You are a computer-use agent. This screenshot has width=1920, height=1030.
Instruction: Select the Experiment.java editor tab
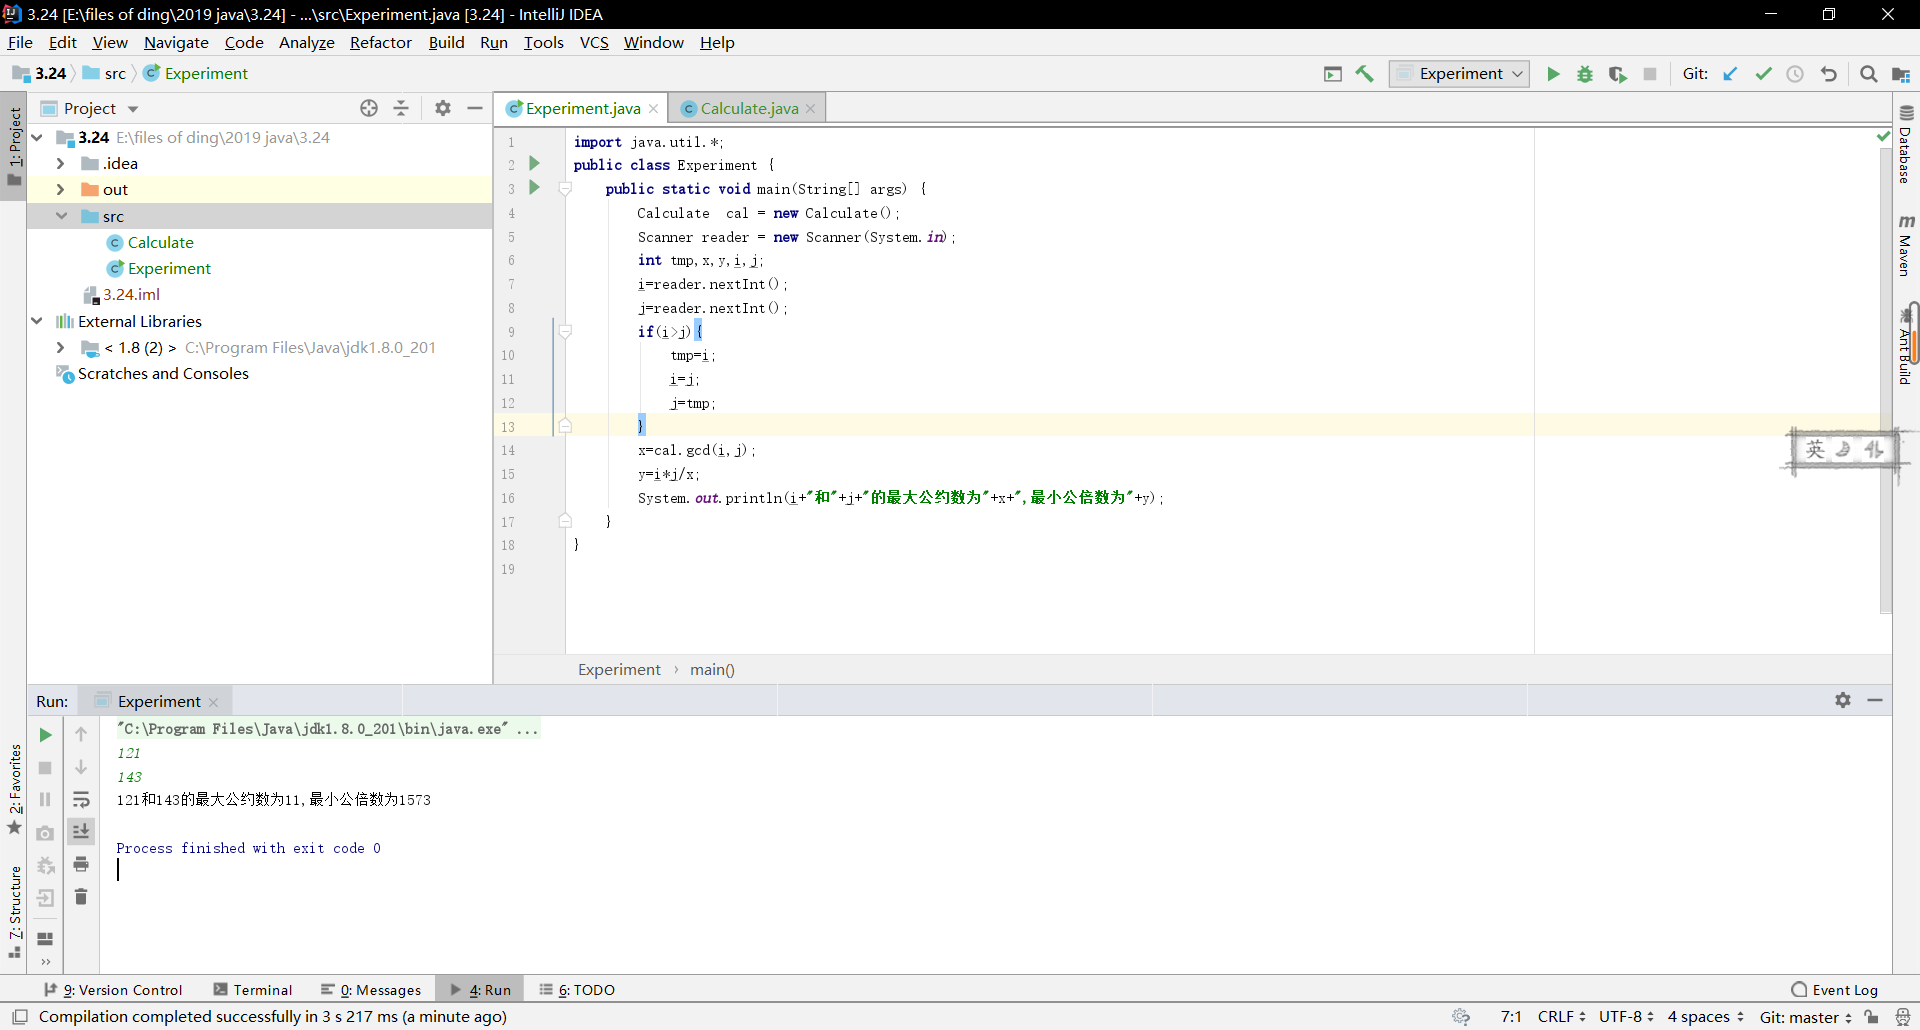(583, 108)
